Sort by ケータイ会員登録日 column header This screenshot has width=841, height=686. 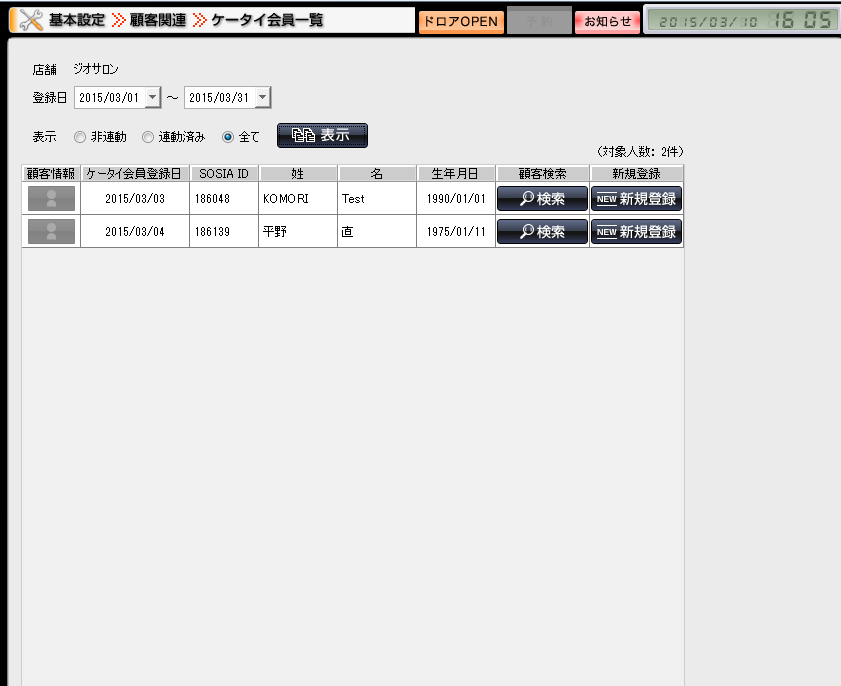[x=134, y=173]
